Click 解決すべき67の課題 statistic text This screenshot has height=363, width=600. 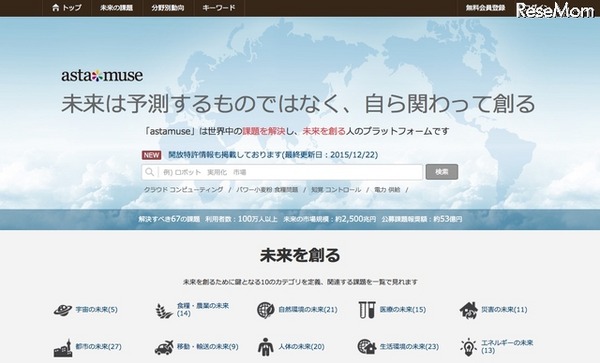click(169, 219)
